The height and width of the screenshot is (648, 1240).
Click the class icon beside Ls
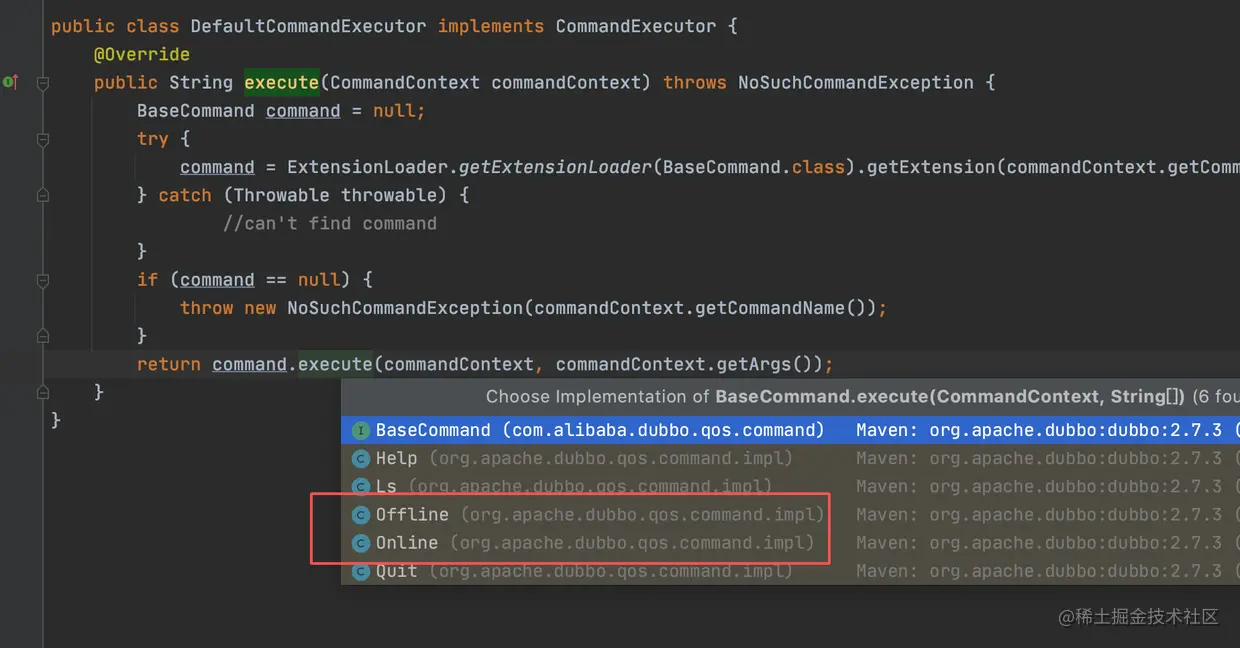click(360, 487)
